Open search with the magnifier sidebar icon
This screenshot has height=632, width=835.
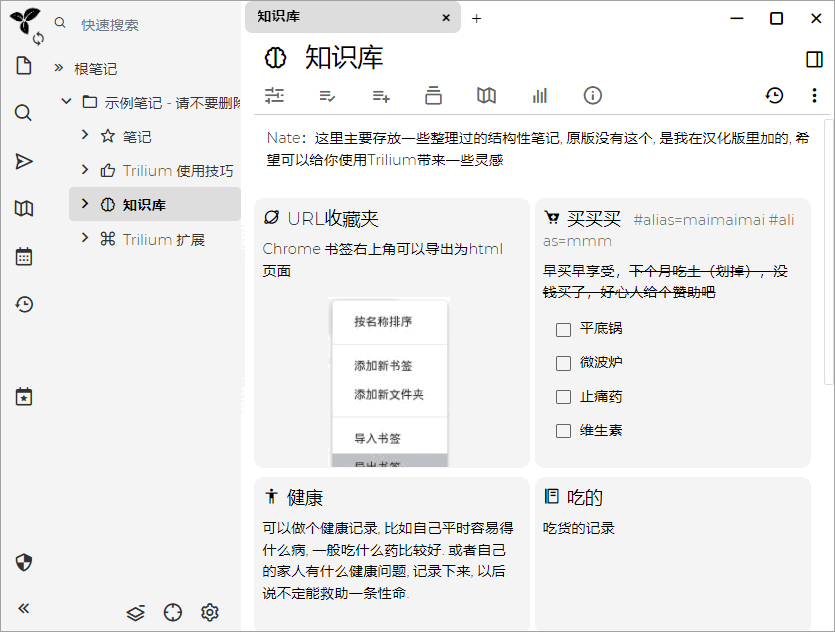23,113
